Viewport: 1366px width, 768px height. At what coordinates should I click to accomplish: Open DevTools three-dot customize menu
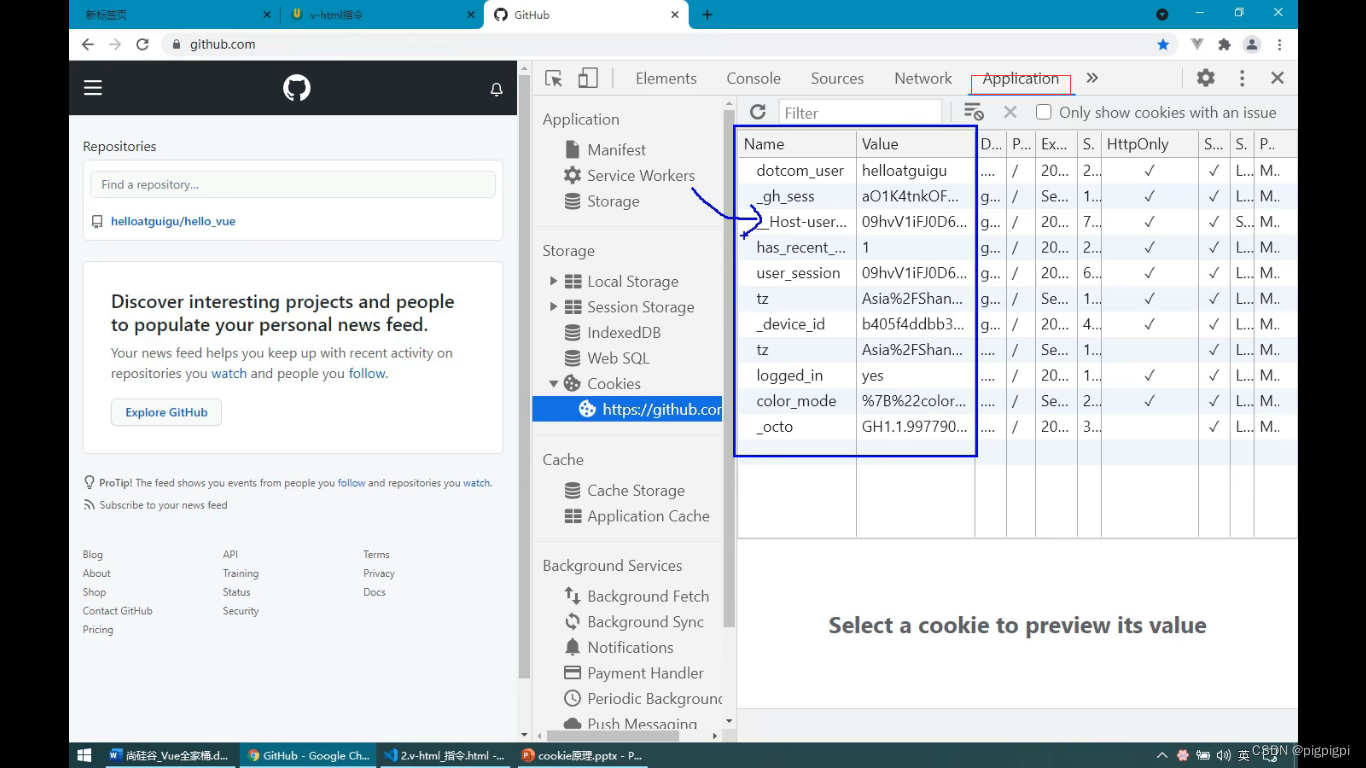click(1242, 78)
